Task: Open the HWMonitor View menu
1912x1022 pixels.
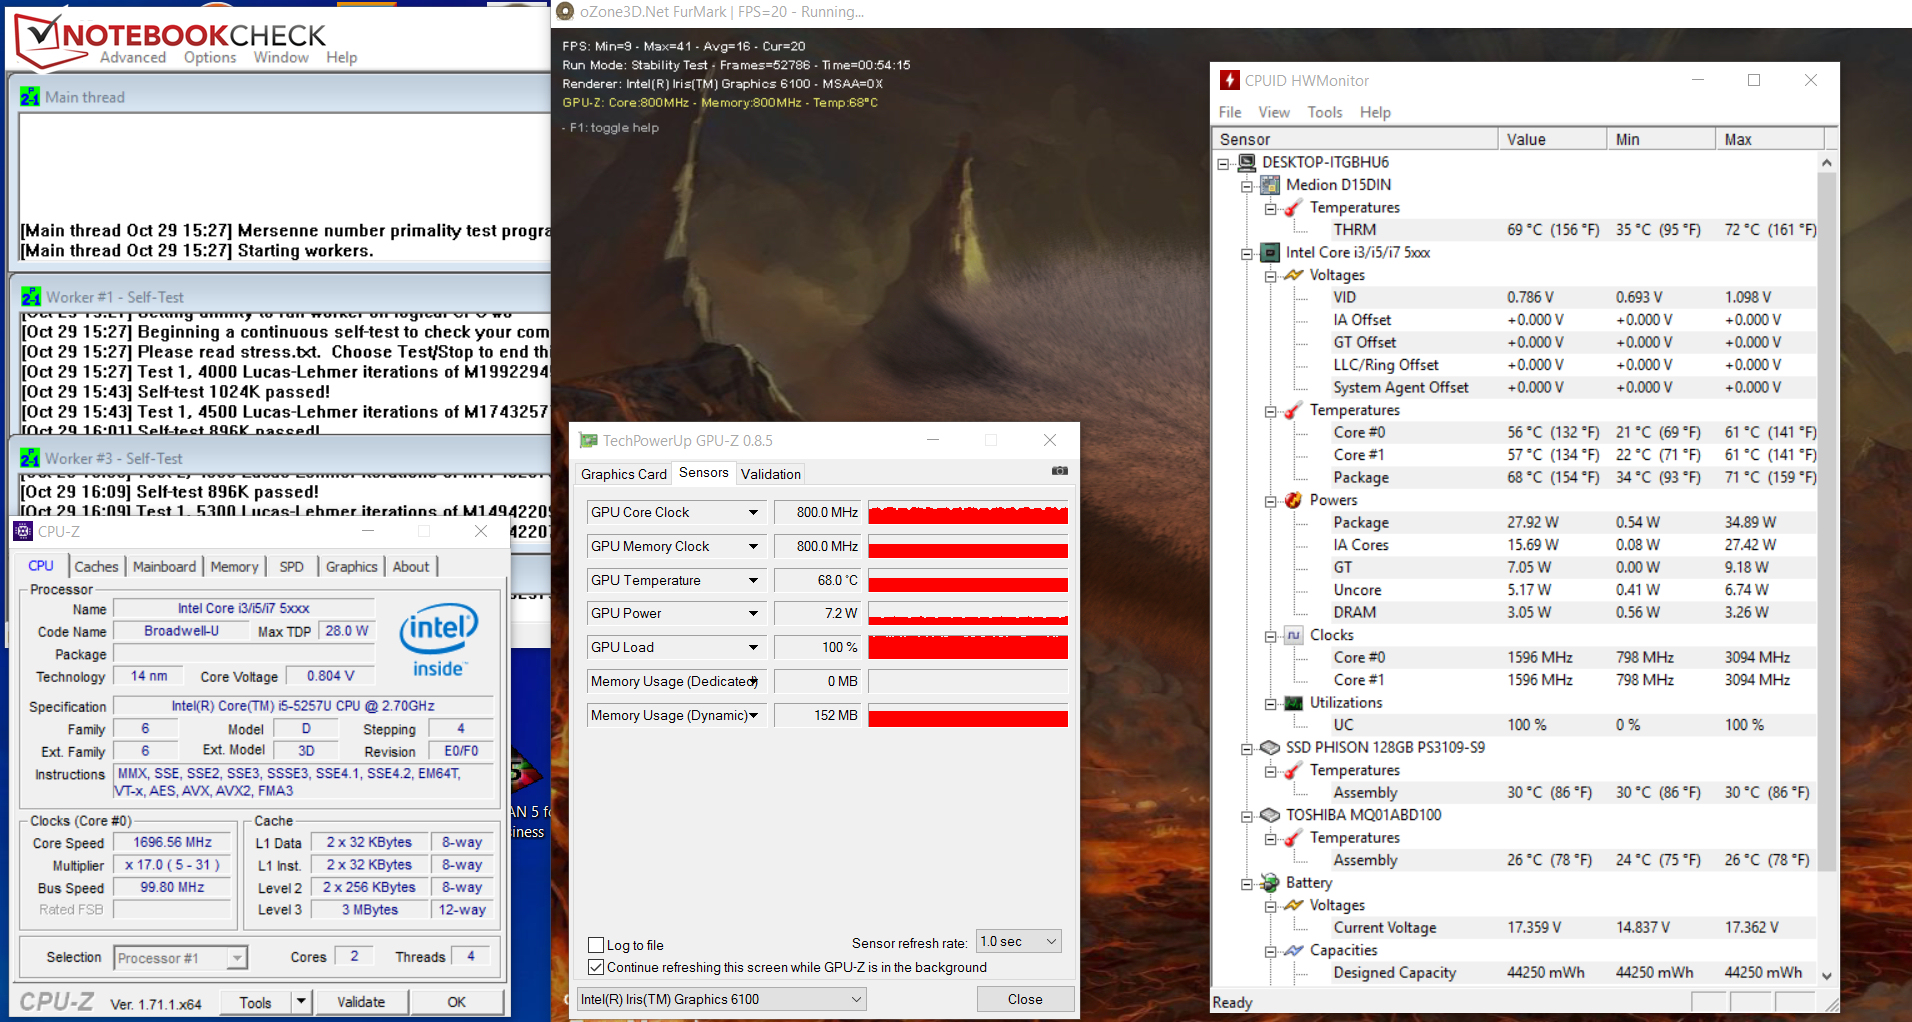Action: point(1274,112)
